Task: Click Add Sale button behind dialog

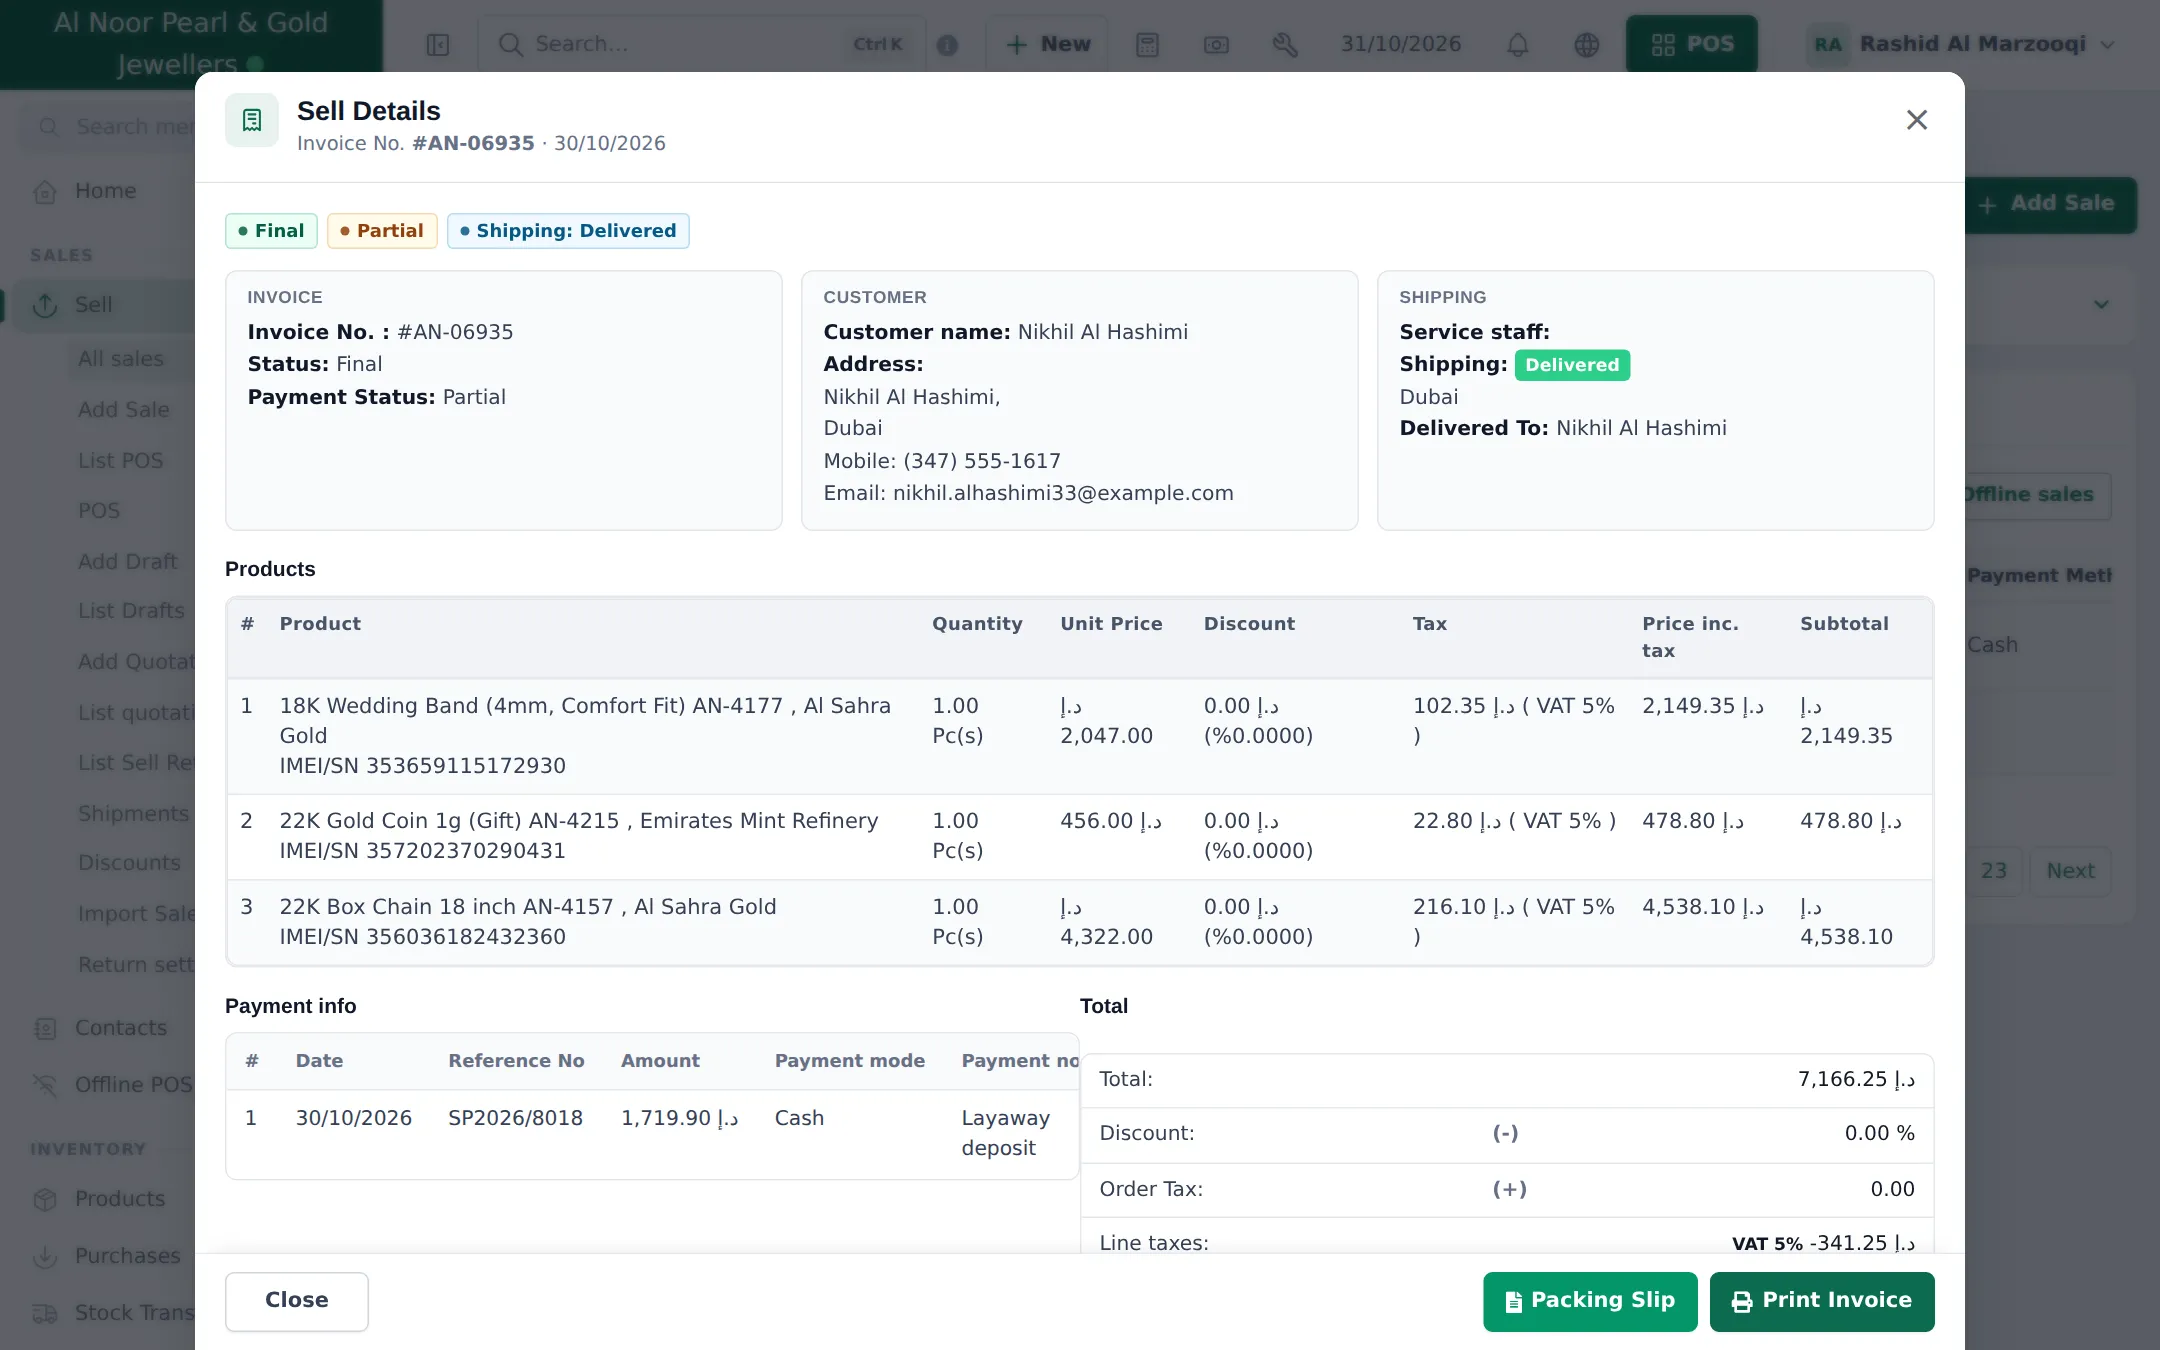Action: (x=2049, y=205)
